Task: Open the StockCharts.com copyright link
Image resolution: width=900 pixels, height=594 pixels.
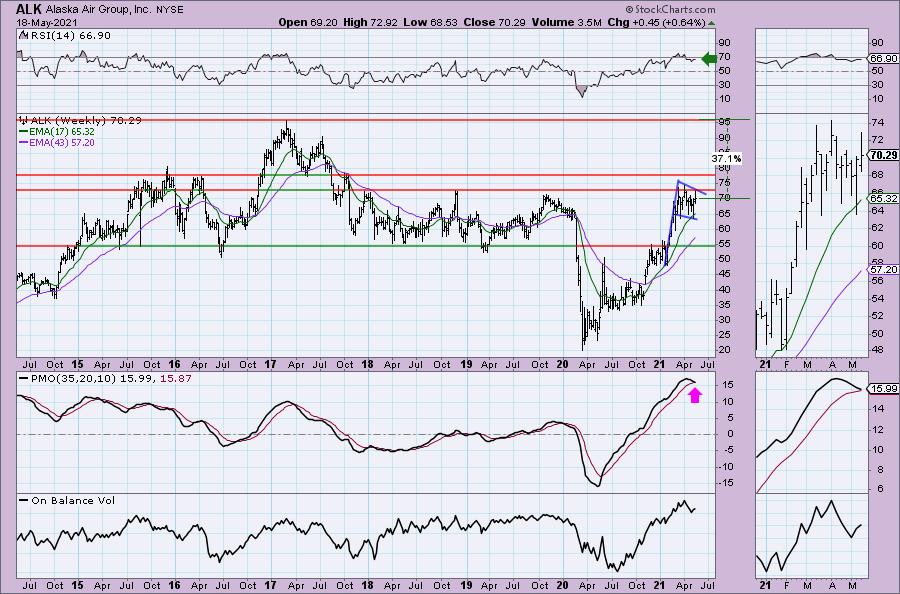Action: click(x=670, y=9)
